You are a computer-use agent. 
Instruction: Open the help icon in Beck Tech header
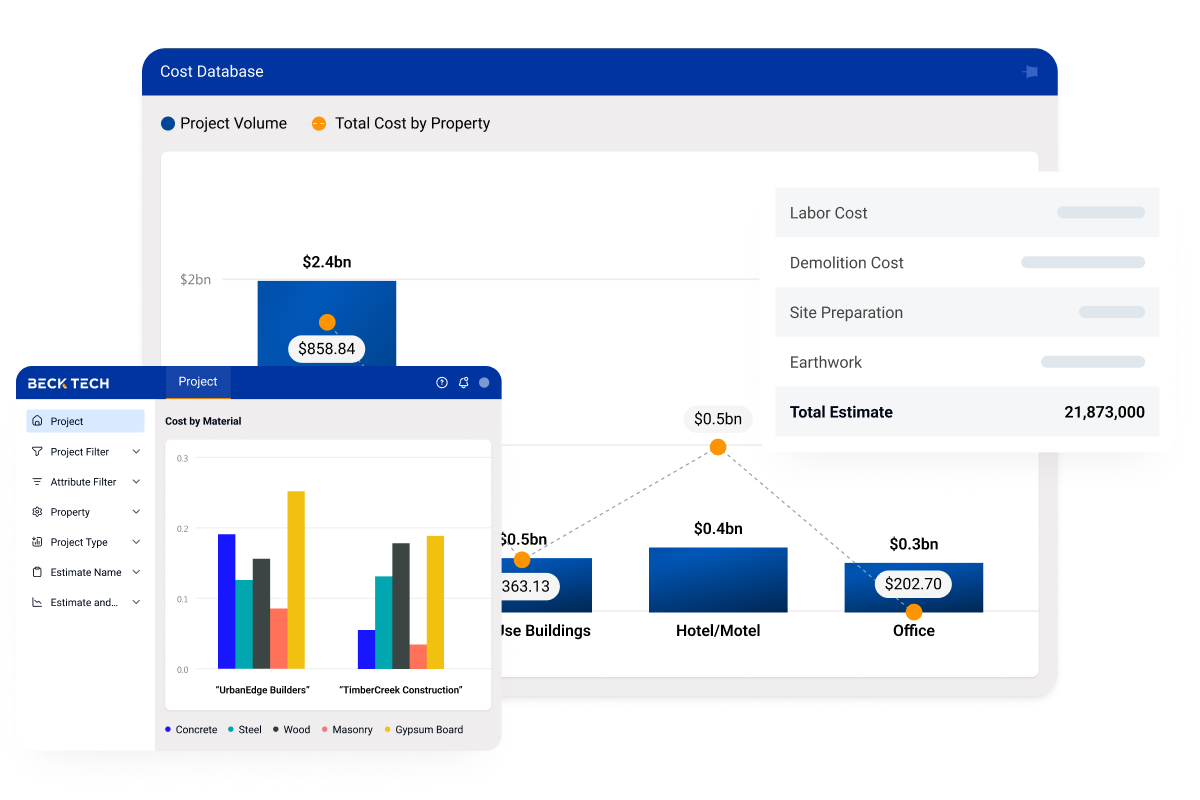tap(442, 383)
